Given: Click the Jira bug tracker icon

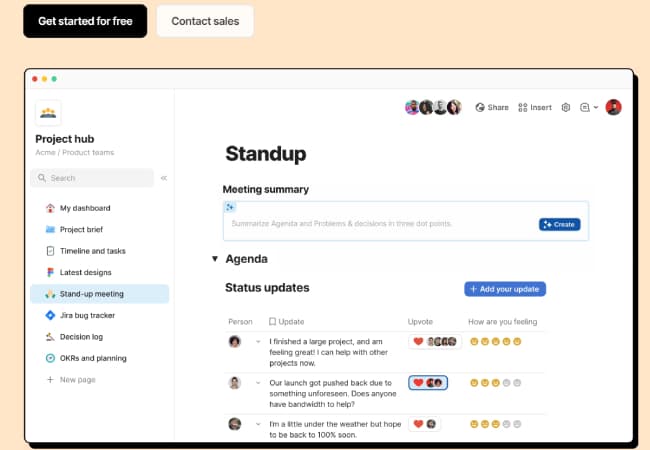Looking at the screenshot, I should click(50, 316).
